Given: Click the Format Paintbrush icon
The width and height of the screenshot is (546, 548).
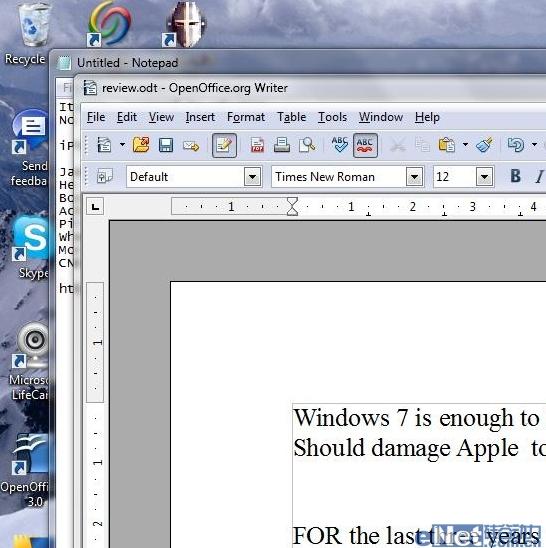Looking at the screenshot, I should [x=484, y=145].
